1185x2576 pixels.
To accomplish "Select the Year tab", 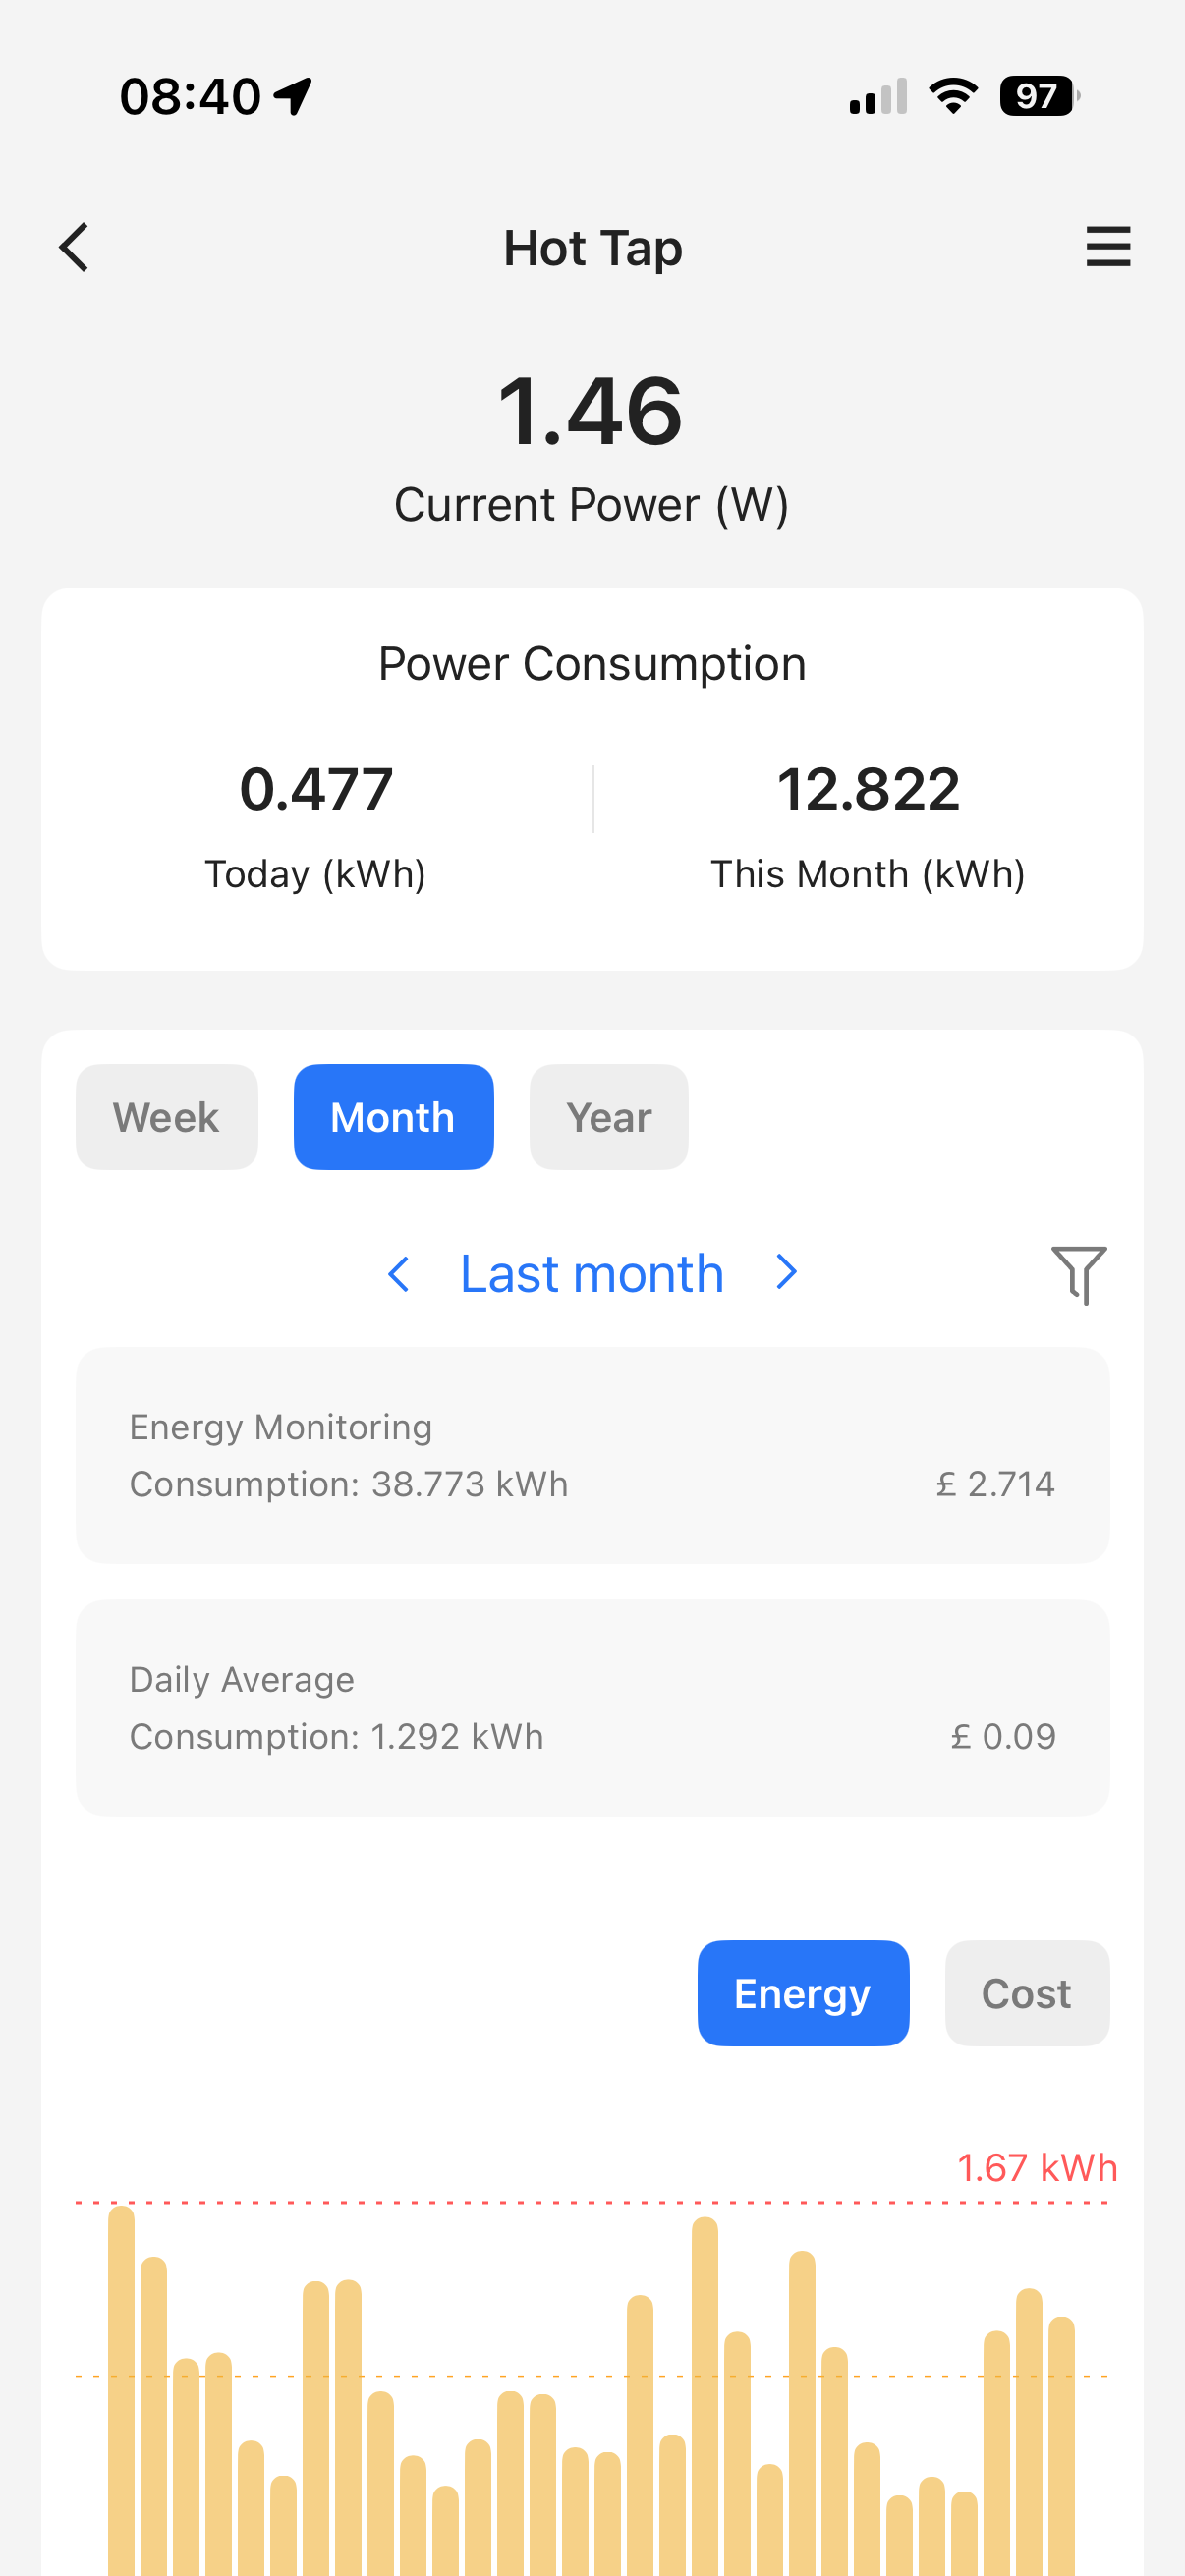I will [608, 1117].
